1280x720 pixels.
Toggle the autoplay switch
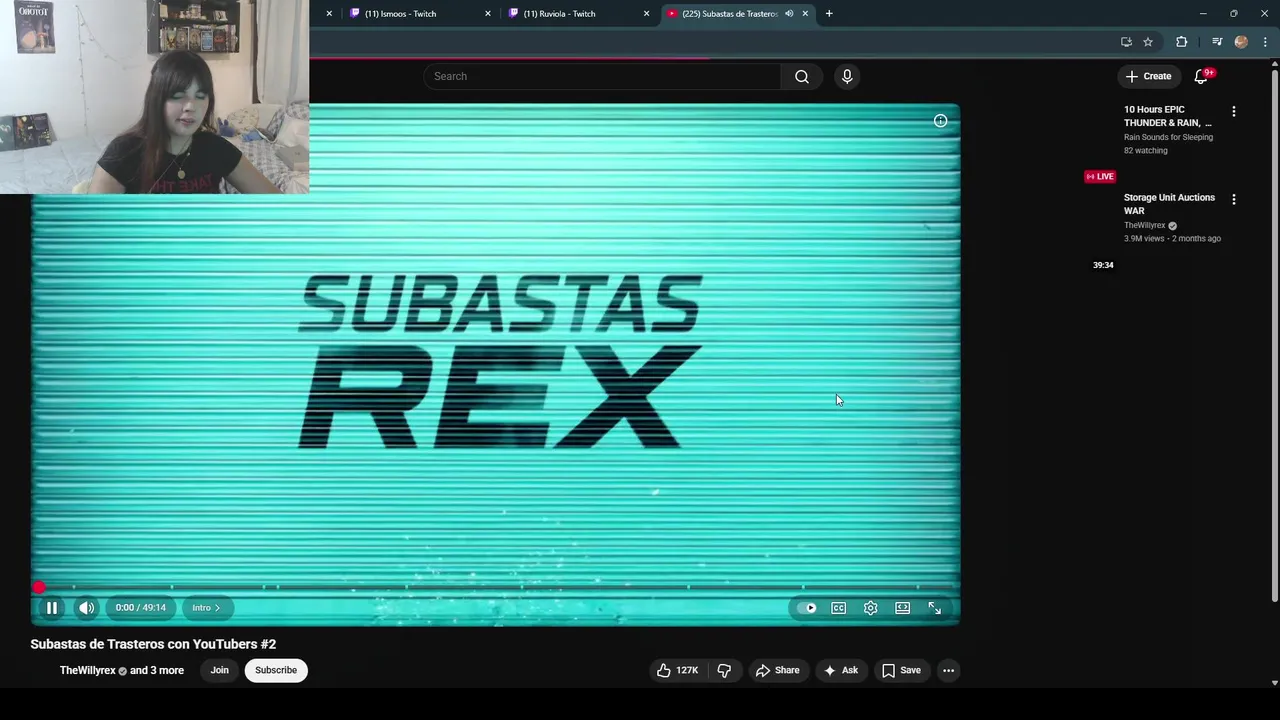[x=806, y=608]
